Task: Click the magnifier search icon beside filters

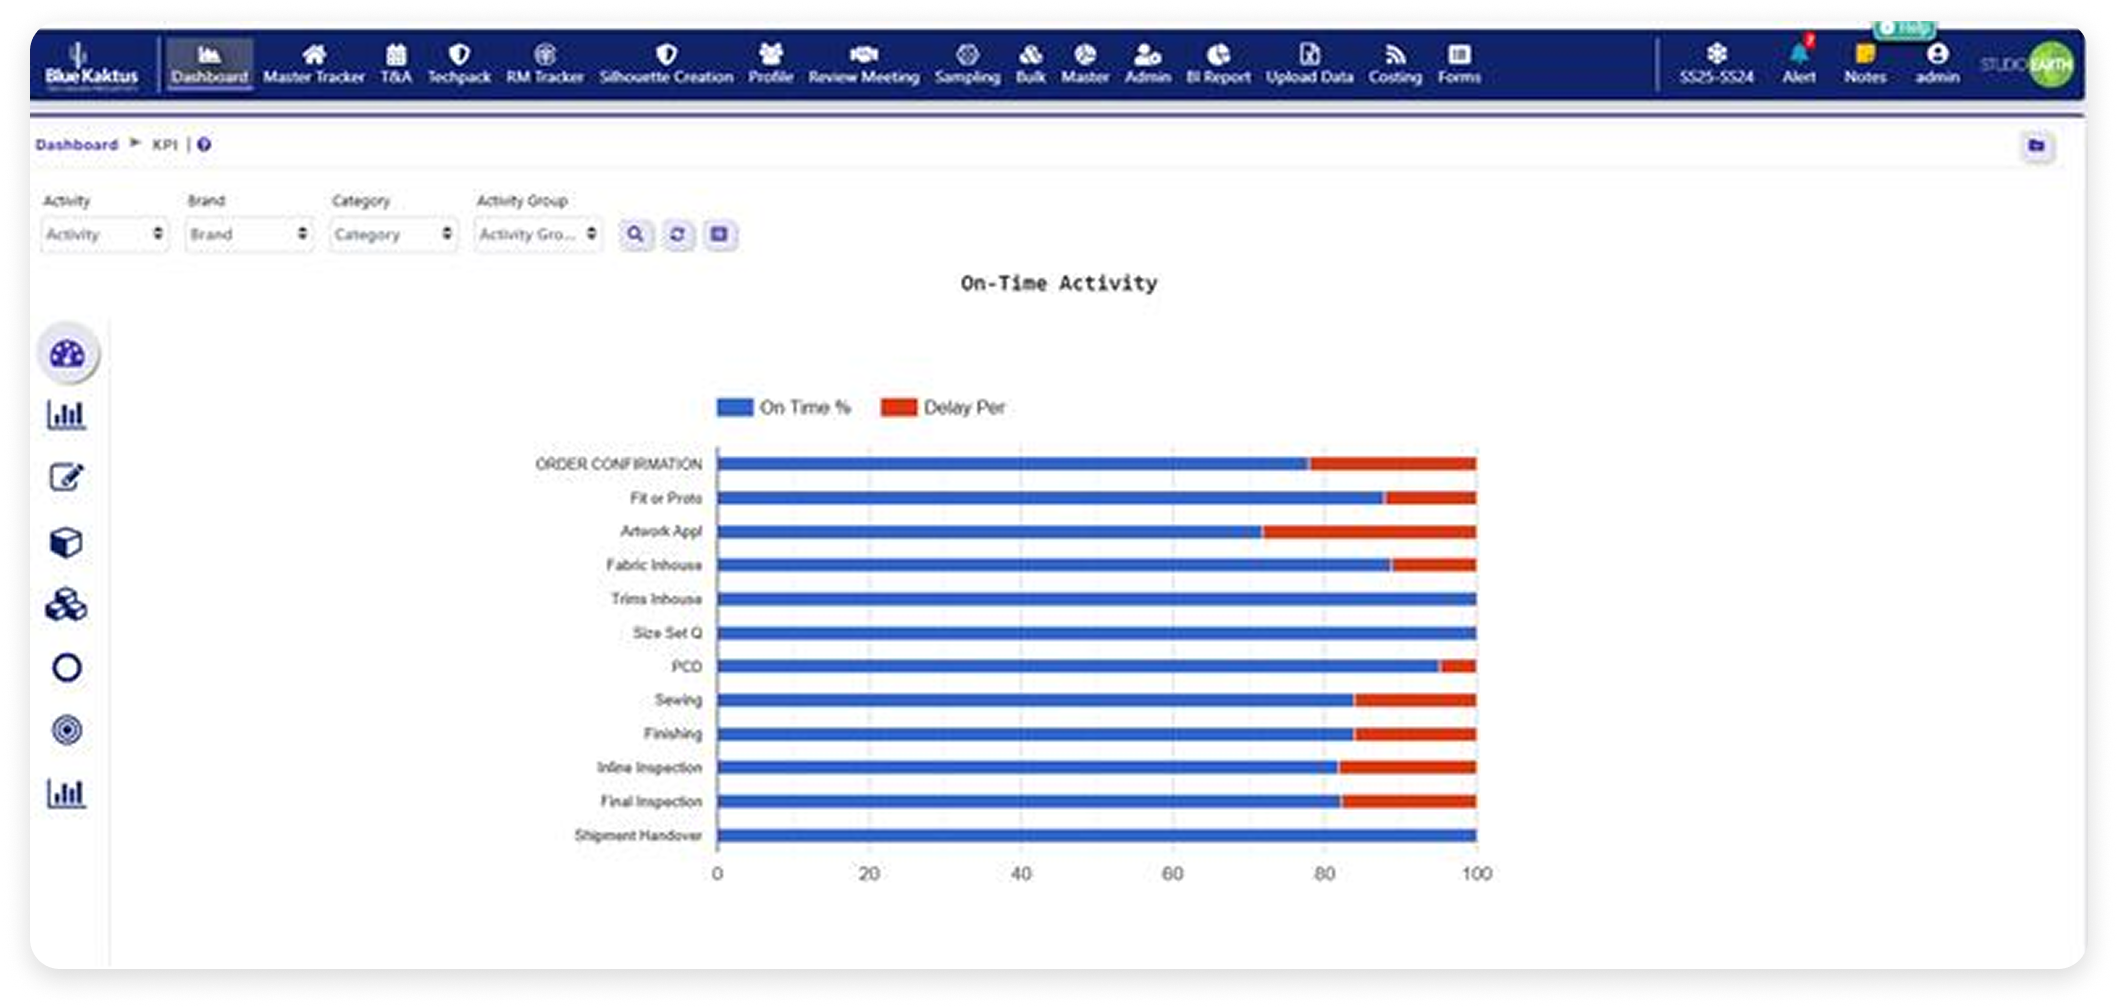Action: tap(635, 235)
